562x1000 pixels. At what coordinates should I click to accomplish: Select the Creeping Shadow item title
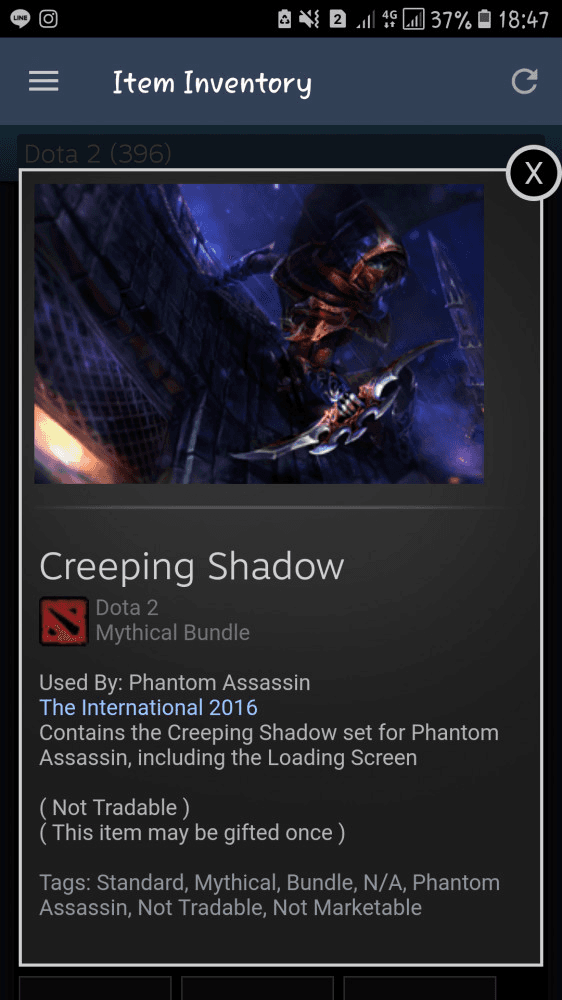pos(191,566)
